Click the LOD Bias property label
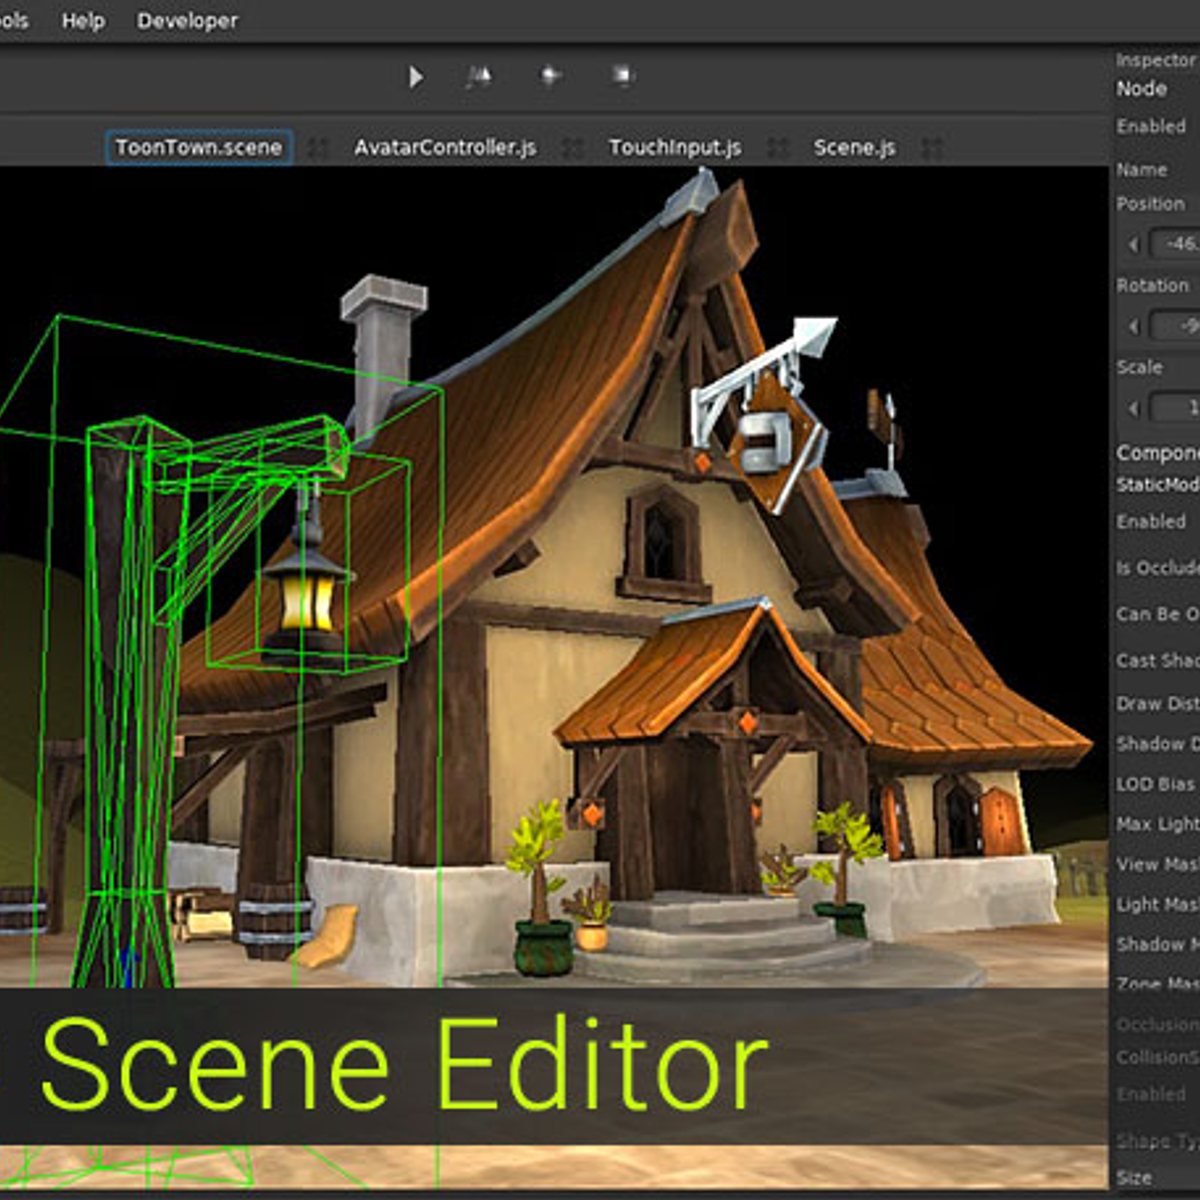This screenshot has height=1200, width=1200. pos(1156,784)
